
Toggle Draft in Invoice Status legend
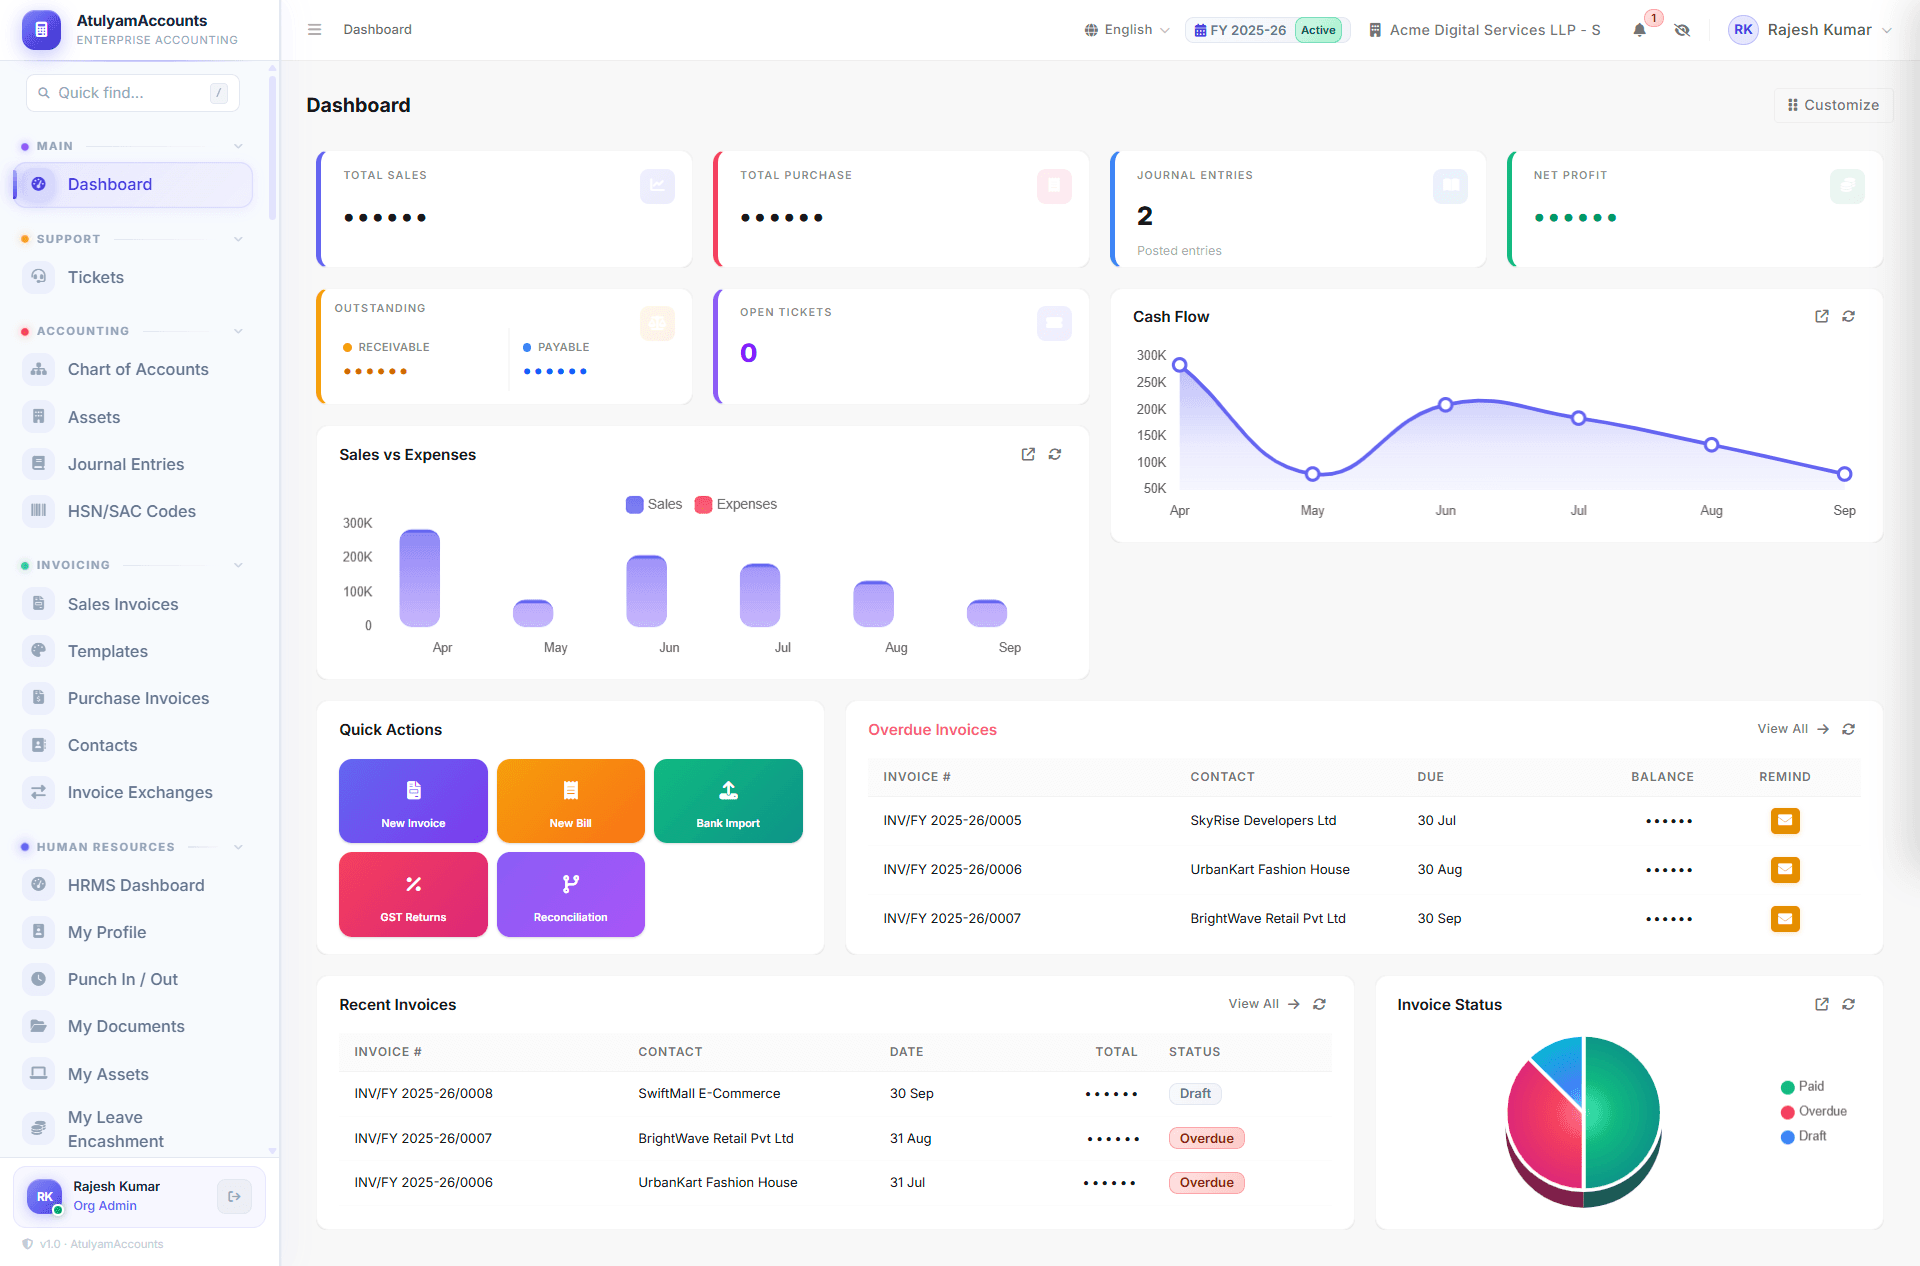click(1804, 1136)
